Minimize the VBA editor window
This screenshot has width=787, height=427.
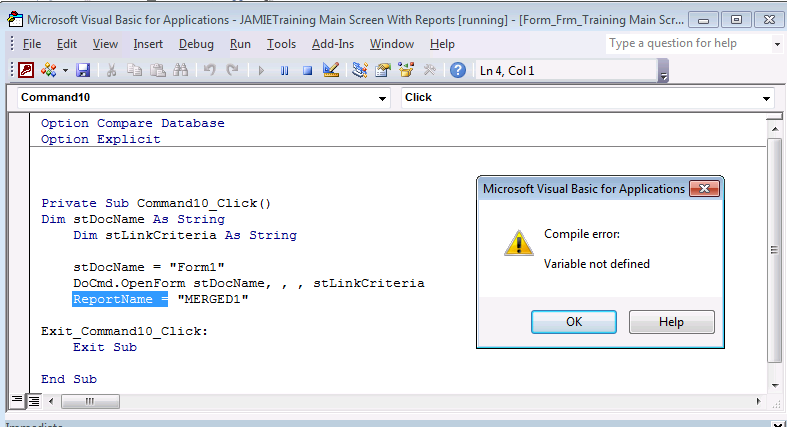(x=703, y=20)
